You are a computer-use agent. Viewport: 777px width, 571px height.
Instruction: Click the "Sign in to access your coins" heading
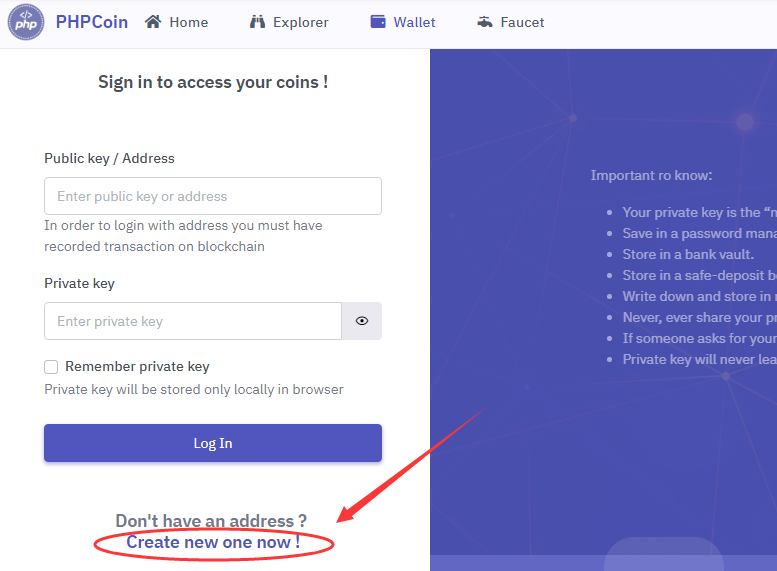click(213, 82)
